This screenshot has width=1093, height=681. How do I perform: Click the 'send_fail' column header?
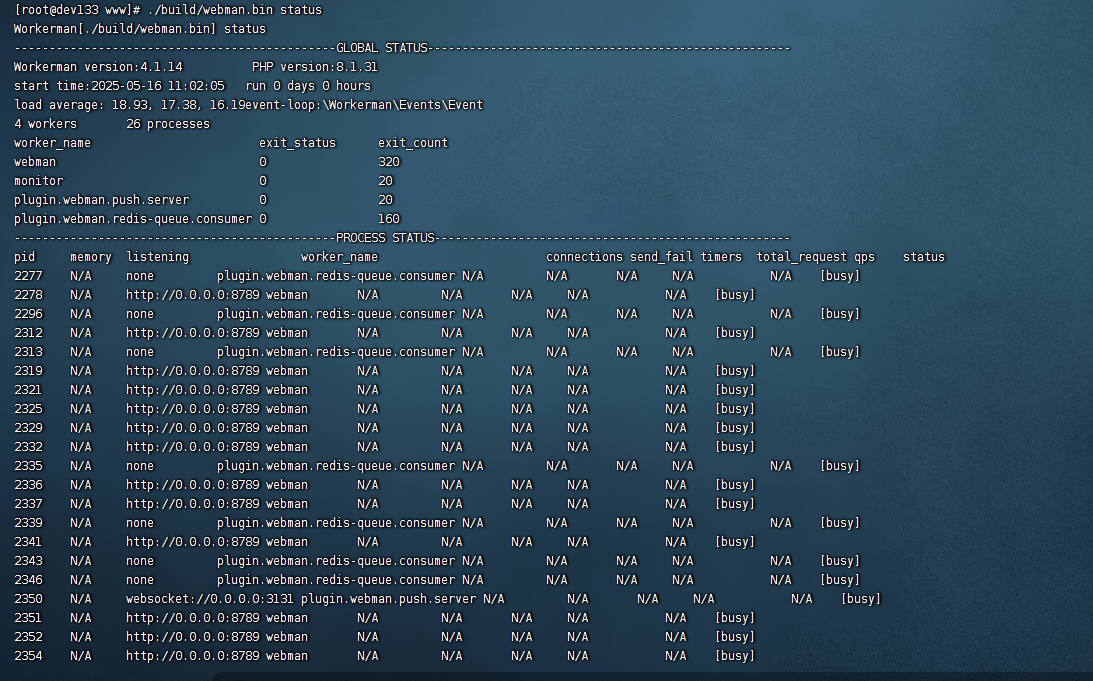tap(662, 257)
